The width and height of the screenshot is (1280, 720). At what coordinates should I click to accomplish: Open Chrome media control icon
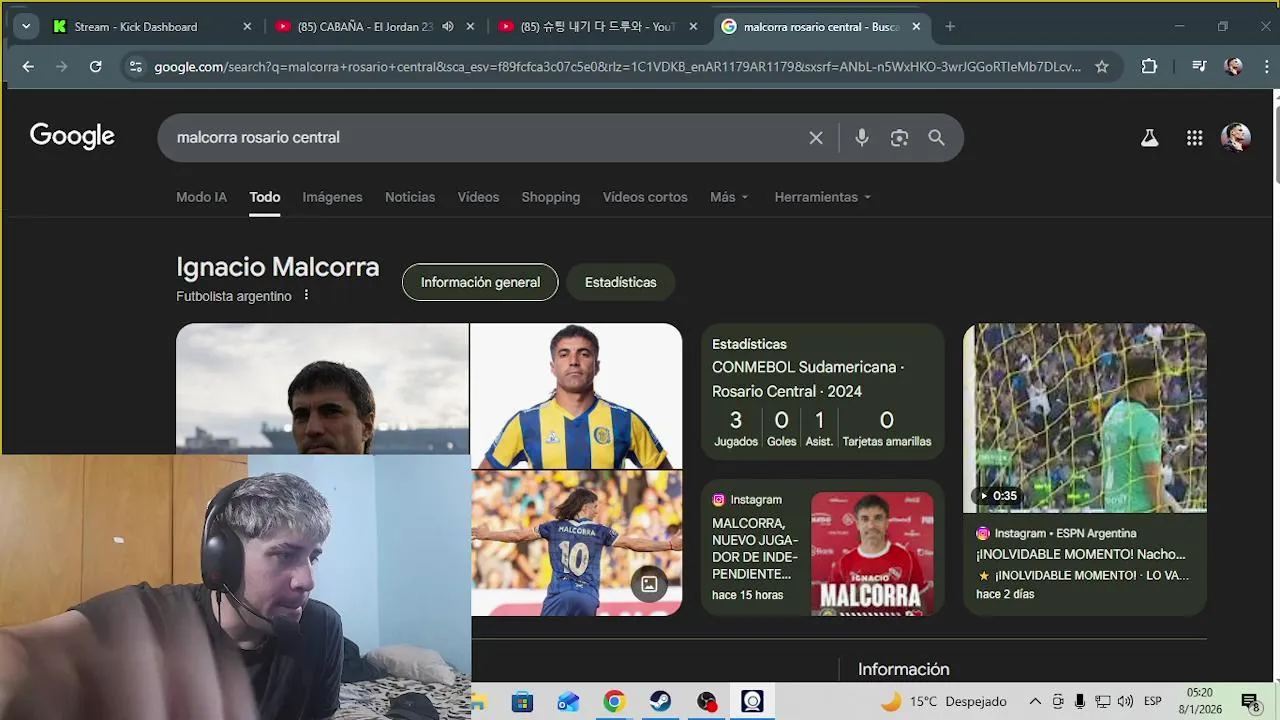(1199, 67)
